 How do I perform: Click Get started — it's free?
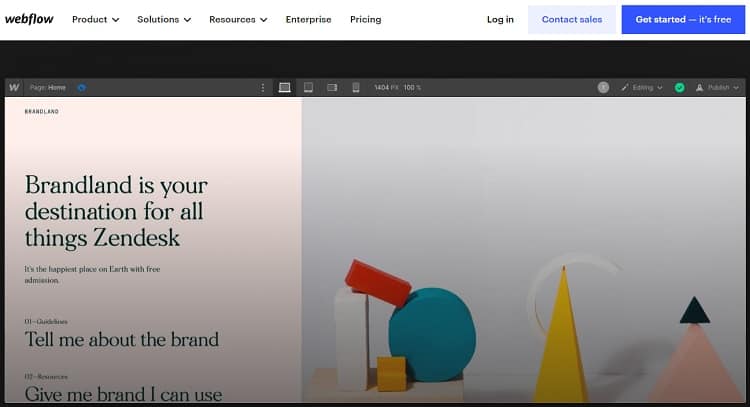(x=683, y=20)
